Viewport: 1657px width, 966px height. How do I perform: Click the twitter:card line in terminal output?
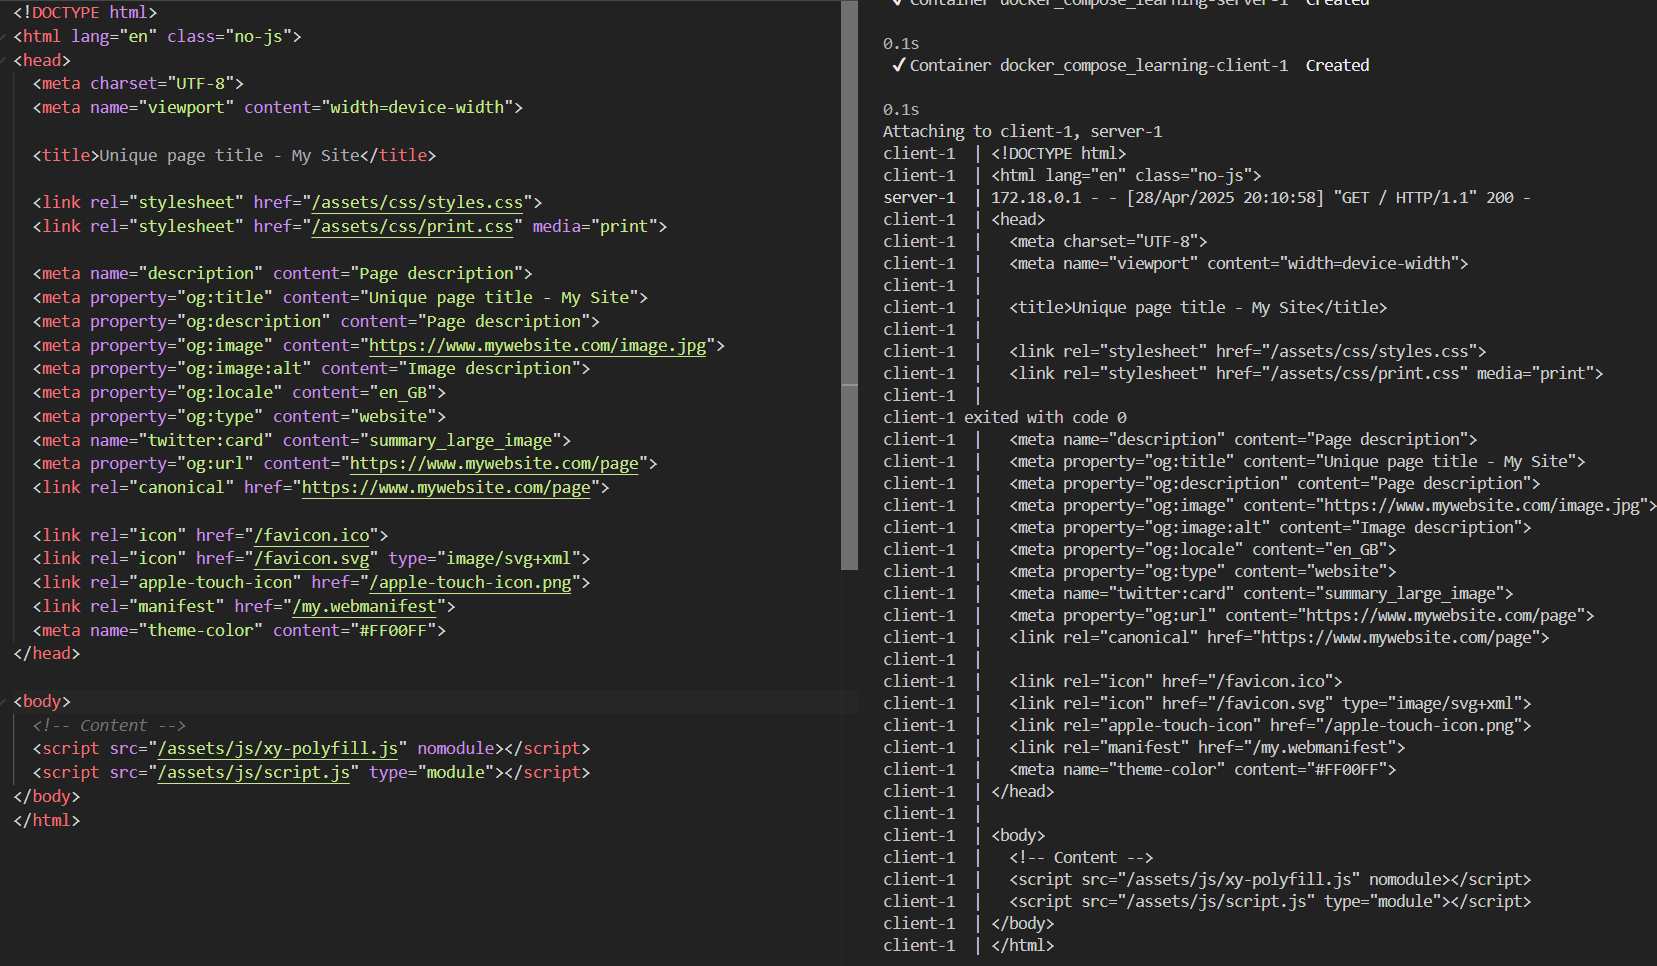tap(1261, 594)
